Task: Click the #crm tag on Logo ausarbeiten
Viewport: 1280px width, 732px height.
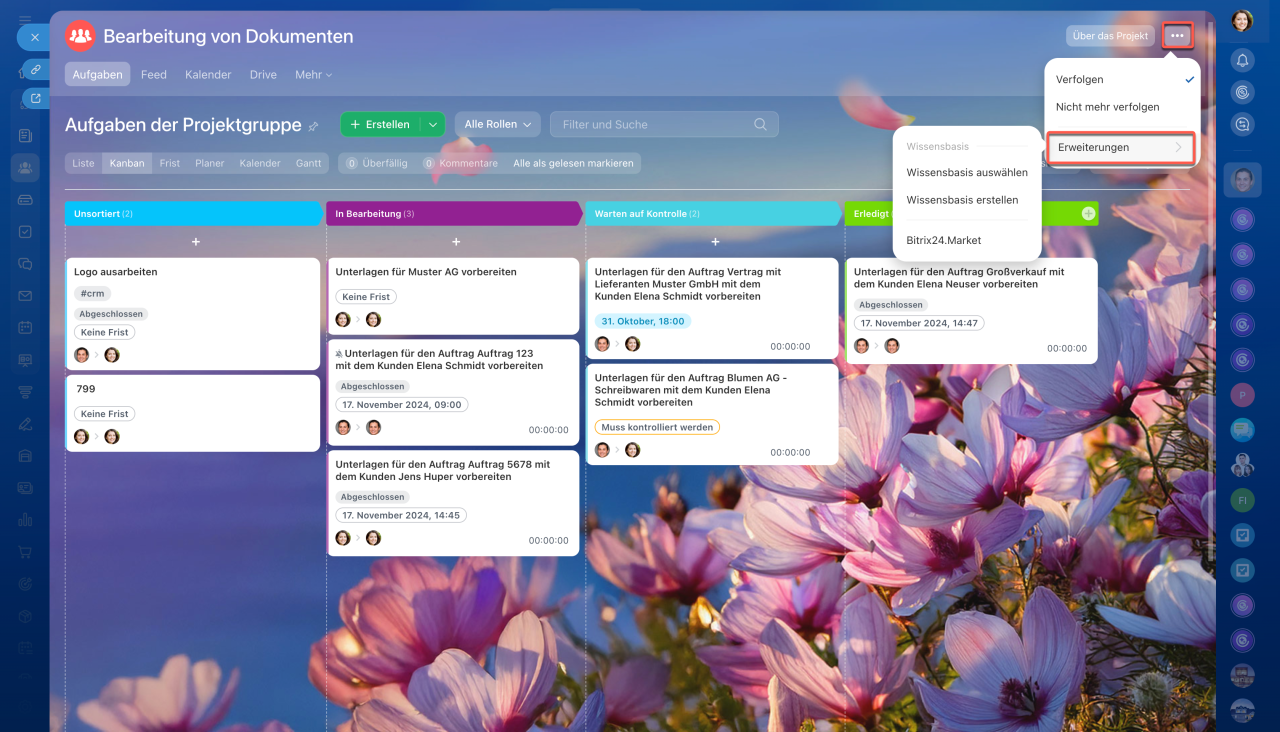Action: [x=93, y=294]
